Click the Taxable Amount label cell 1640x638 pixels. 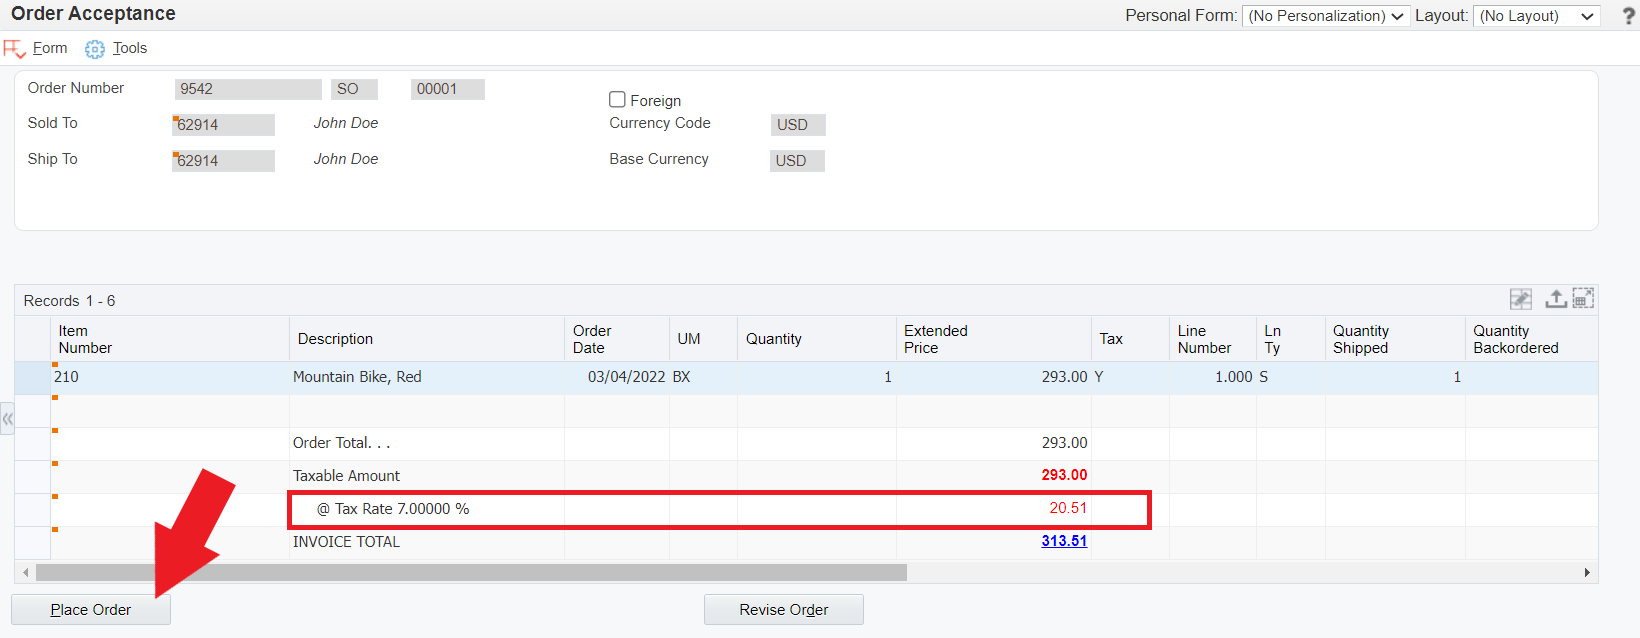pos(427,477)
